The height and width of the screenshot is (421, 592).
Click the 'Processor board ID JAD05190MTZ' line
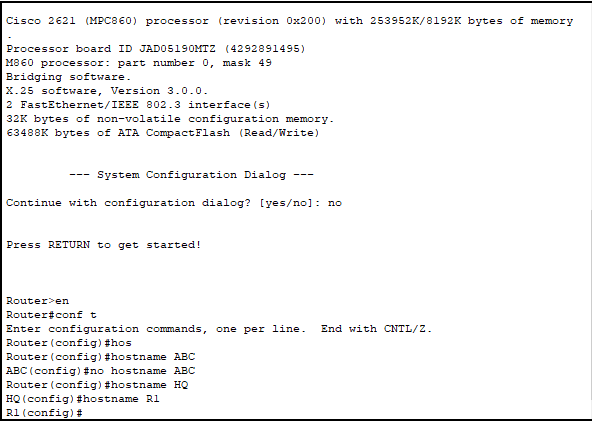(156, 49)
